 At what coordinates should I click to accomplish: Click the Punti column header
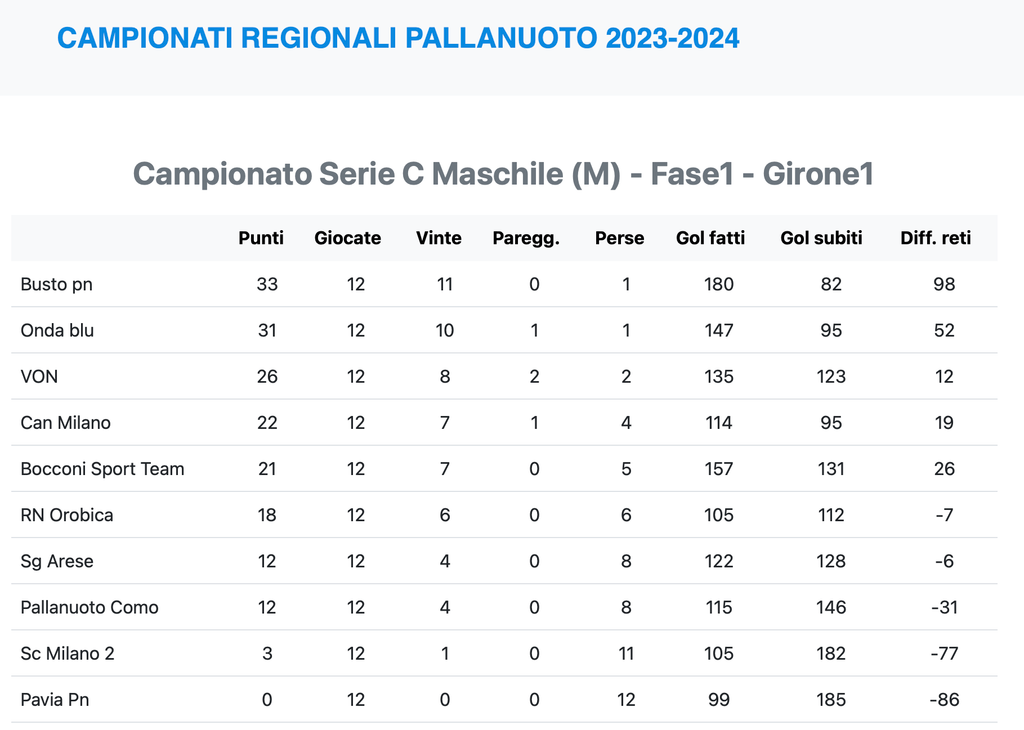(261, 238)
